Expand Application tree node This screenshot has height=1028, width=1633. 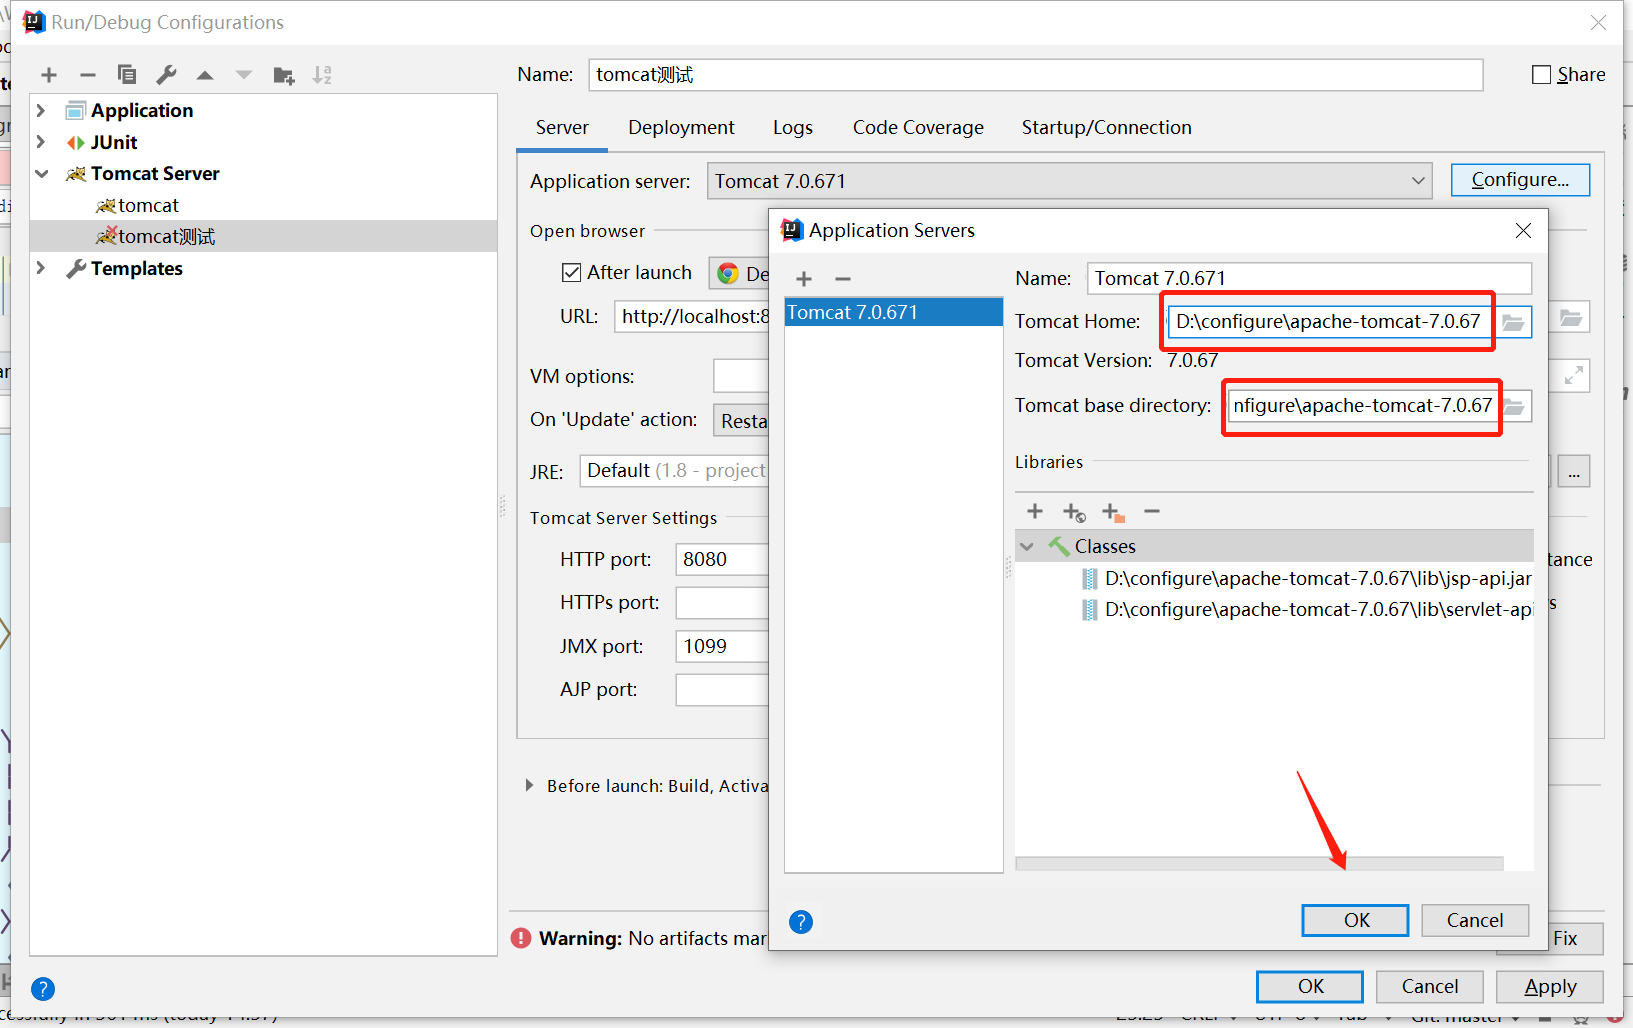click(x=41, y=110)
